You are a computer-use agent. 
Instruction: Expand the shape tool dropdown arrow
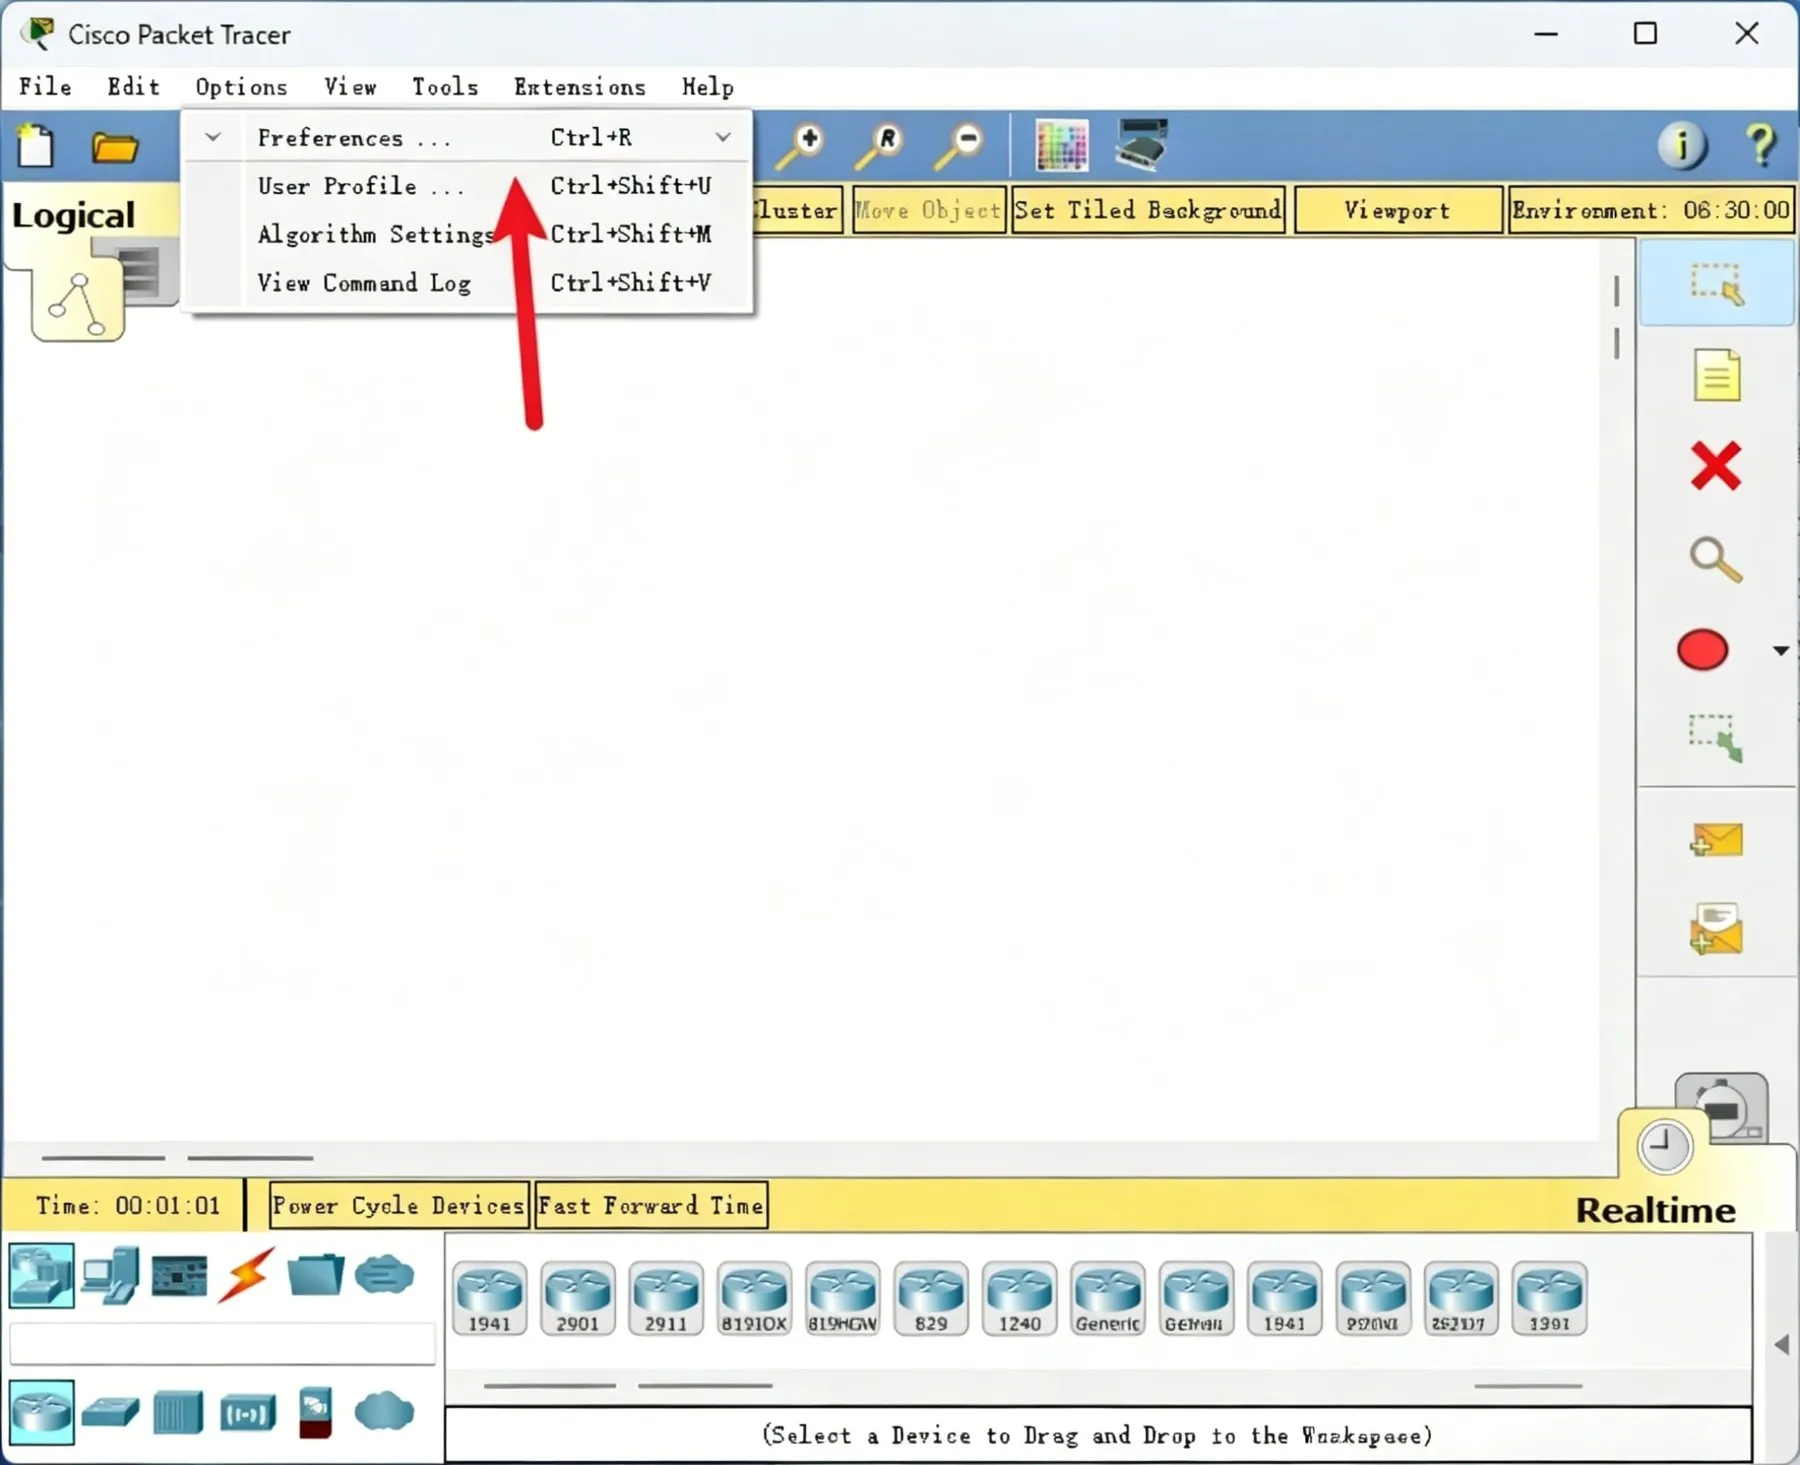pyautogui.click(x=1780, y=651)
